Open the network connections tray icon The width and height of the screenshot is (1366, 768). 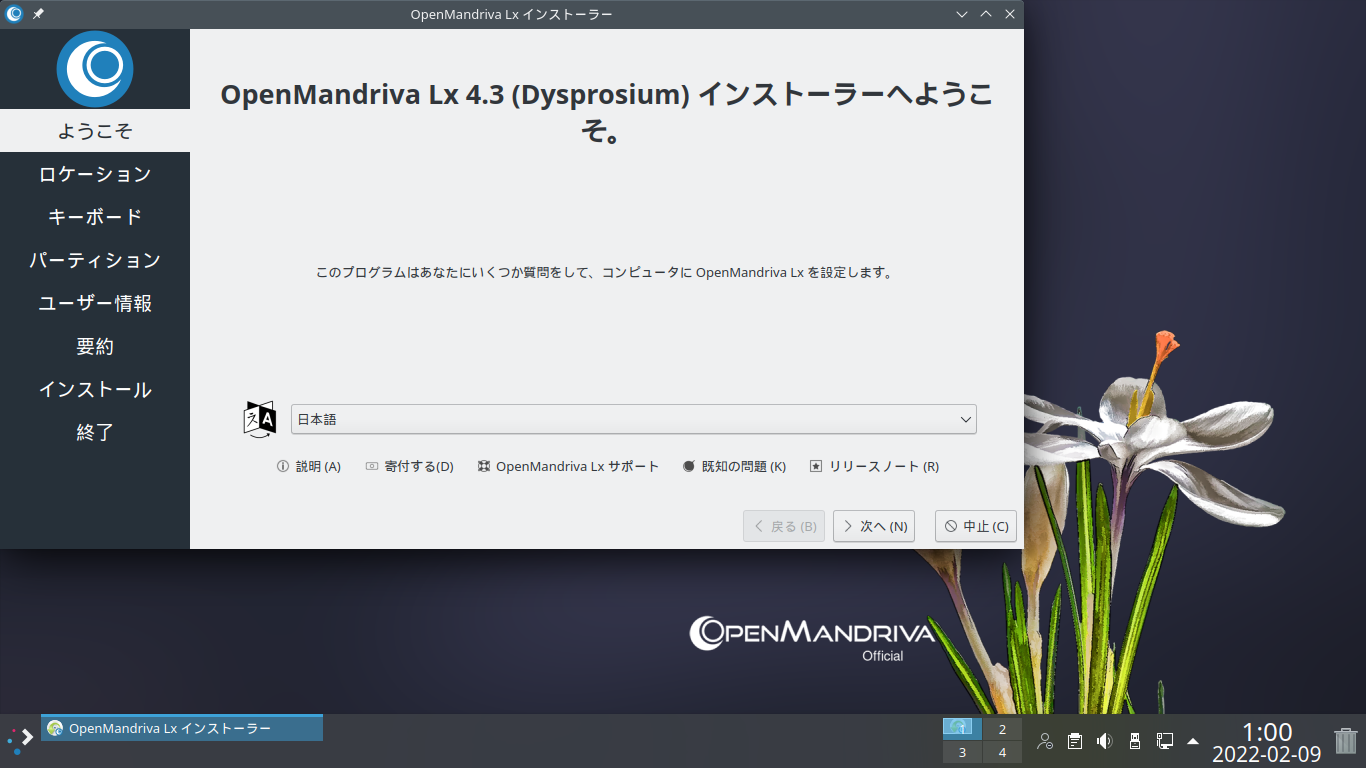(1164, 741)
